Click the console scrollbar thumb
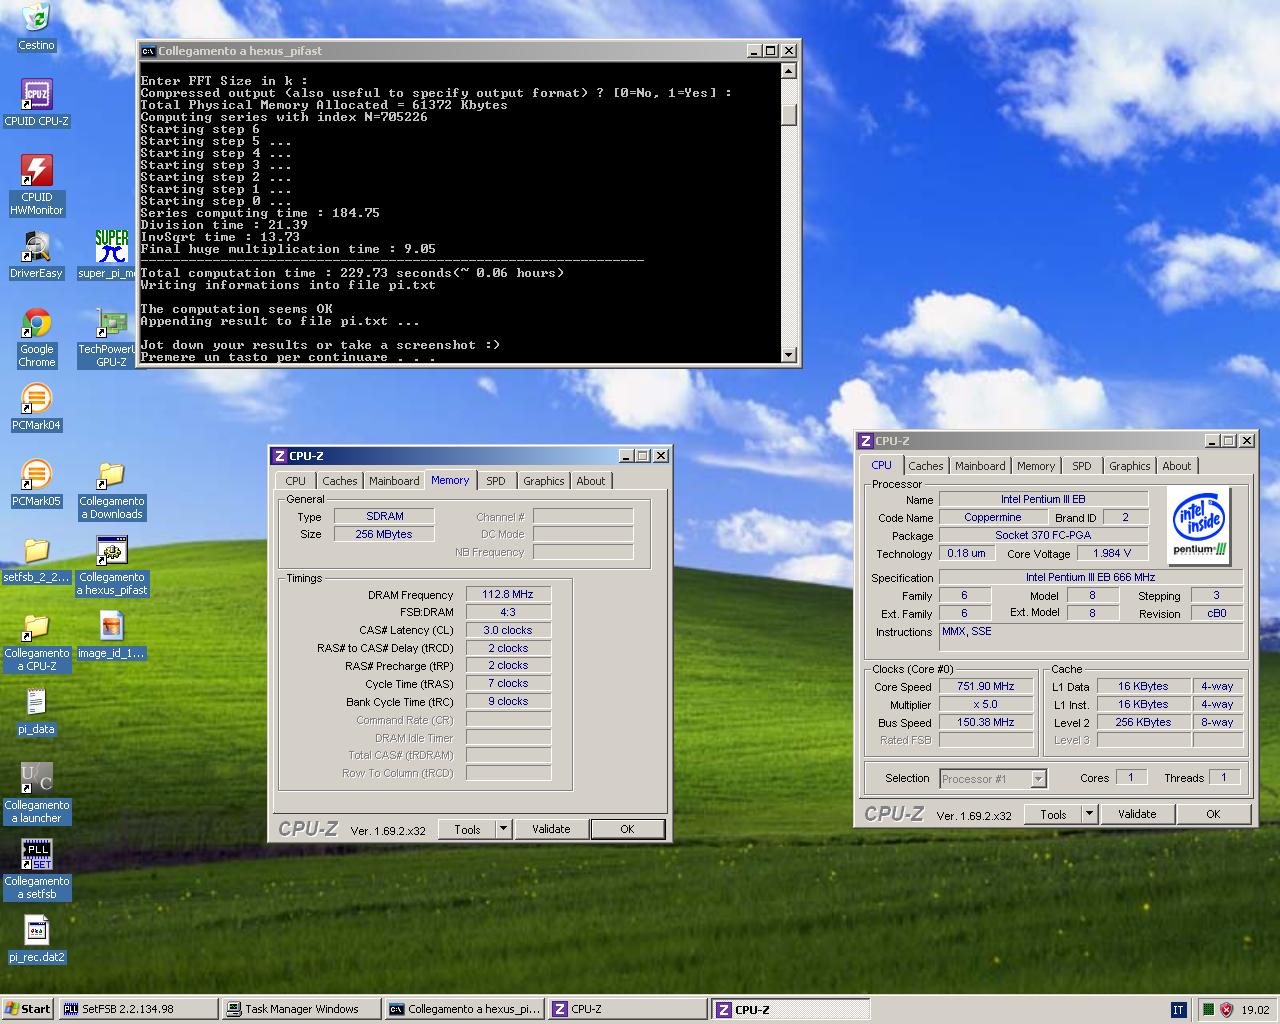This screenshot has height=1024, width=1280. click(789, 114)
